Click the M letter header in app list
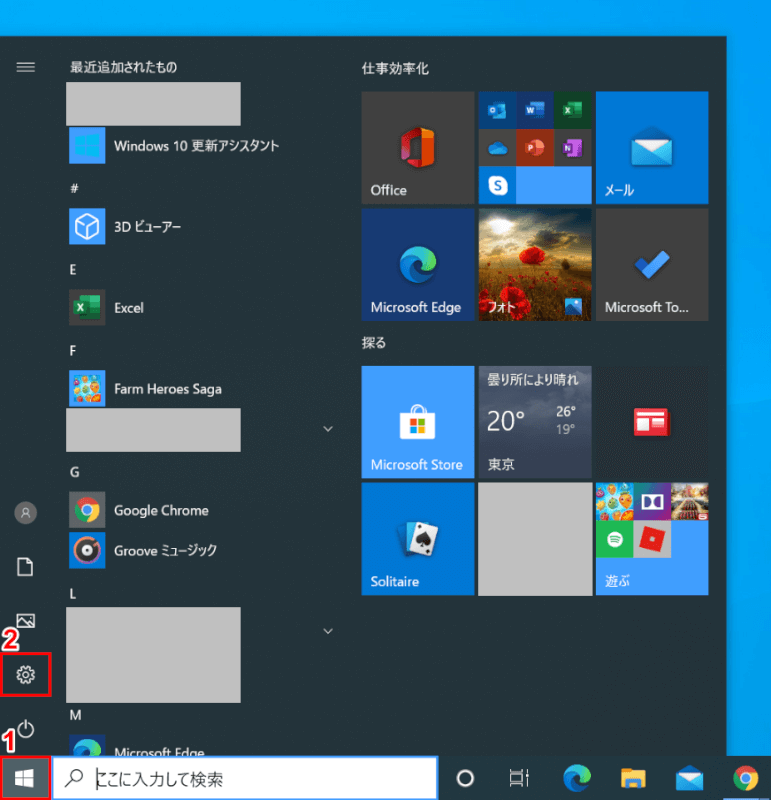This screenshot has height=800, width=771. point(76,715)
